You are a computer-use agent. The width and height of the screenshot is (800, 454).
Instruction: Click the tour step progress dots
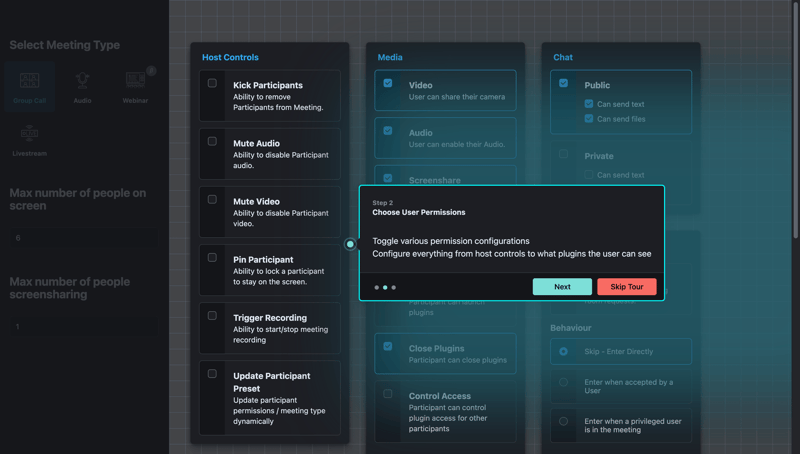385,288
